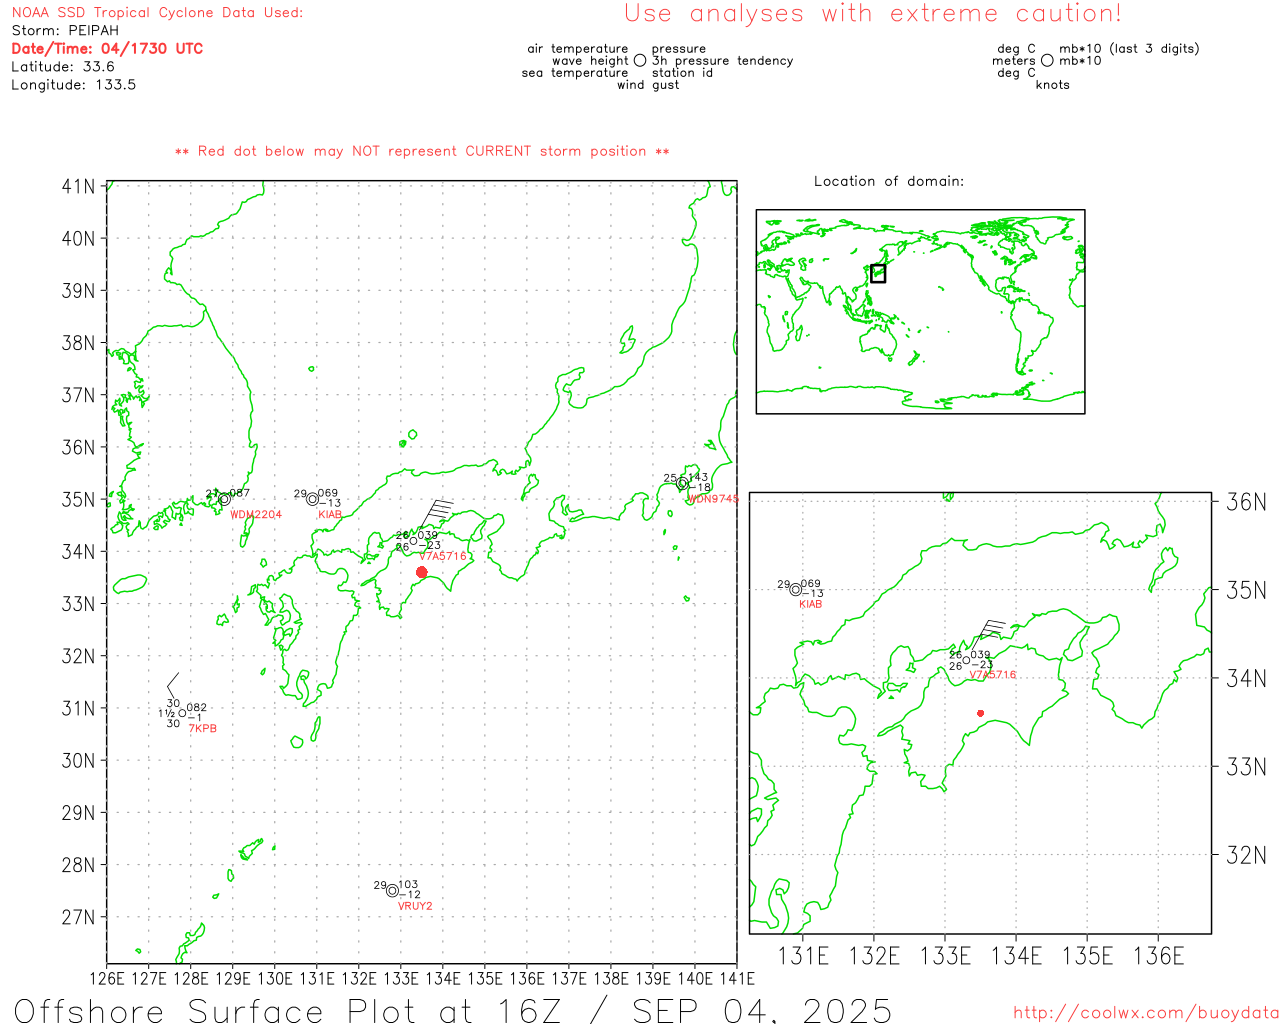Click the 30N latitude label

(x=78, y=761)
